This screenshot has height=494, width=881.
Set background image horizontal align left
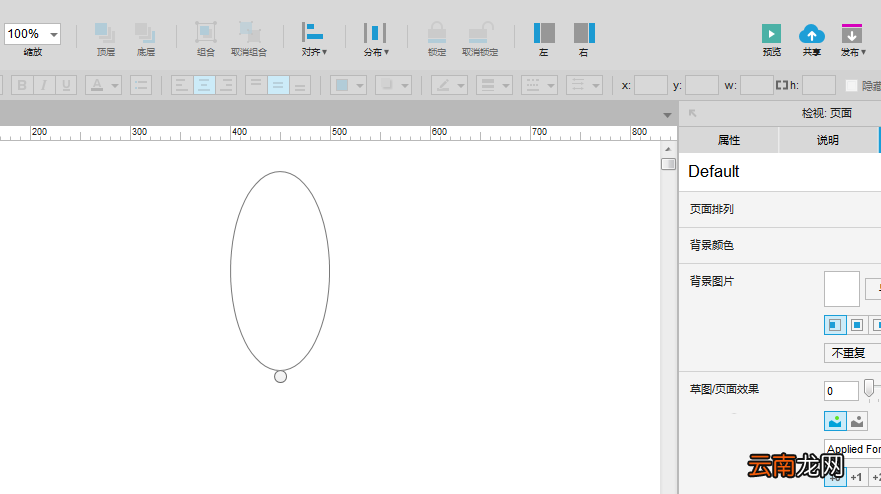pos(835,325)
